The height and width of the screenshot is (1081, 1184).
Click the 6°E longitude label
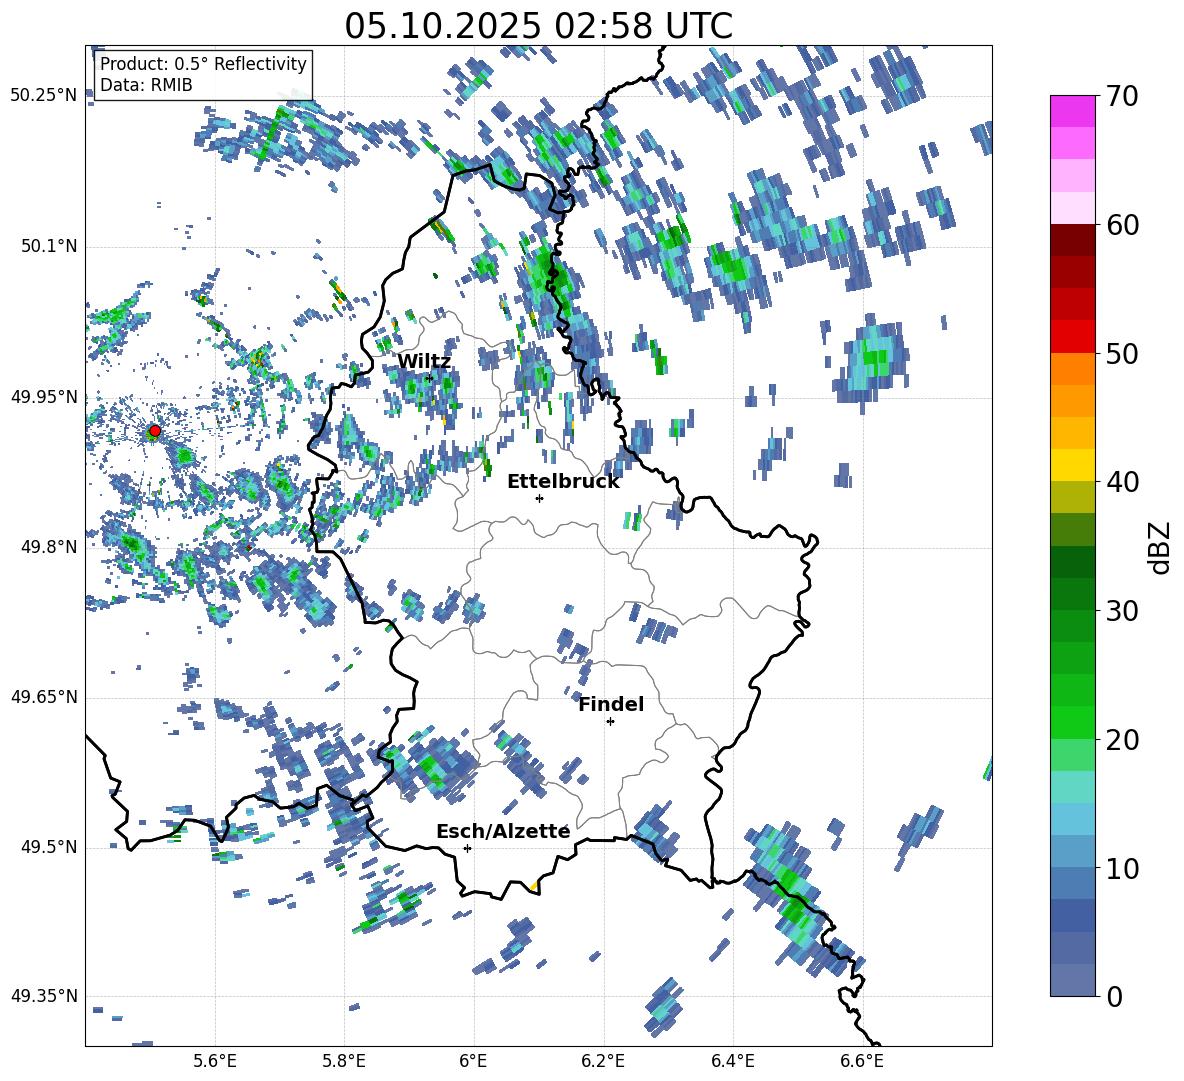tap(473, 1062)
